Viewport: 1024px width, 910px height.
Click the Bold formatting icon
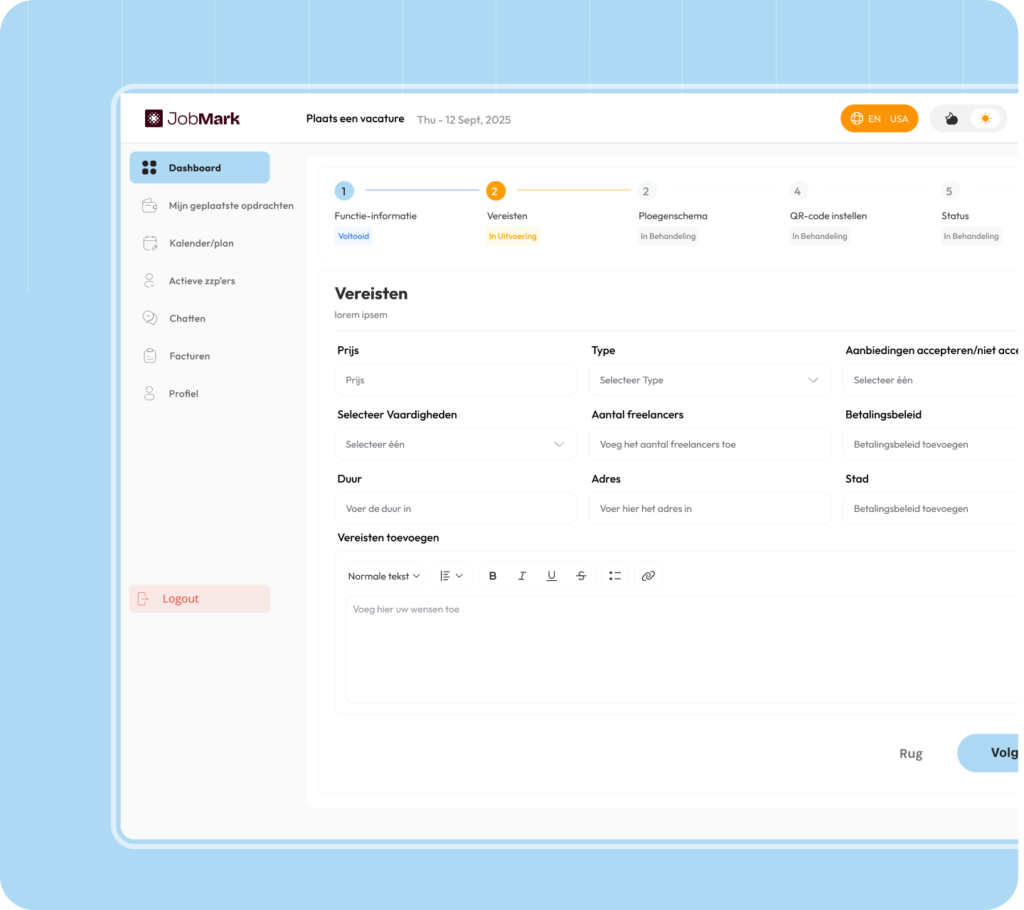[x=492, y=576]
